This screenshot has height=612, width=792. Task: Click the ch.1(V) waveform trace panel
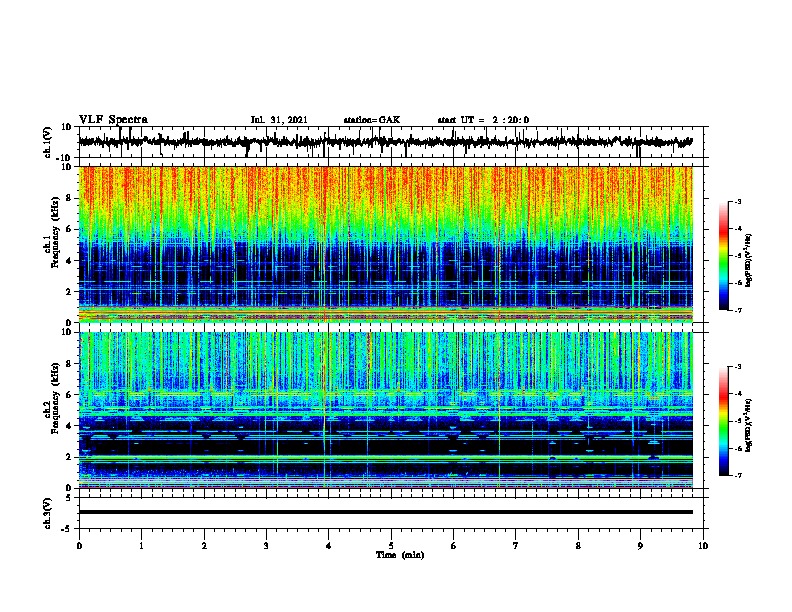391,142
